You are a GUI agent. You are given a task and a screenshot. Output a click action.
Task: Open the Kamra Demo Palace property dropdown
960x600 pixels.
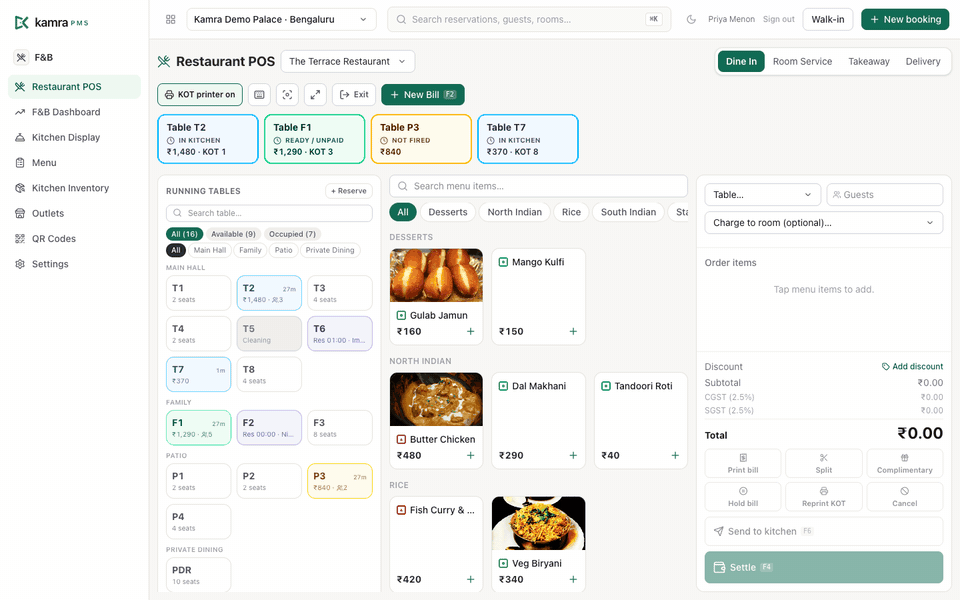click(281, 20)
